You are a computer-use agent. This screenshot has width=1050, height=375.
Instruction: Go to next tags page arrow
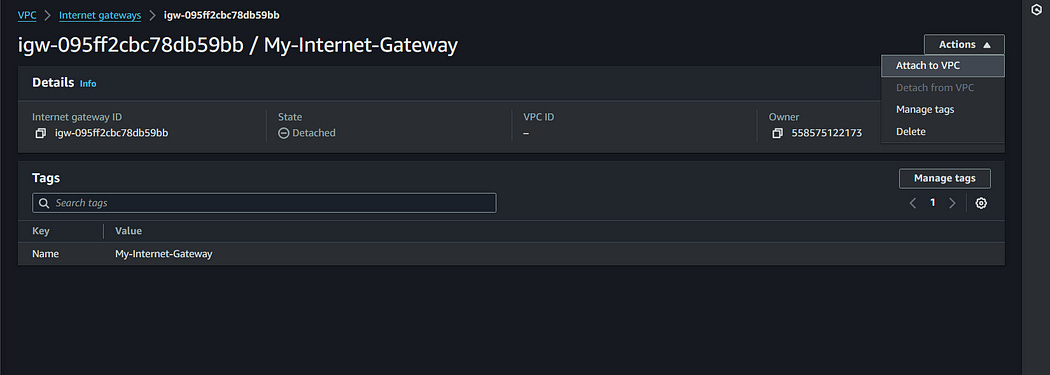[x=952, y=203]
